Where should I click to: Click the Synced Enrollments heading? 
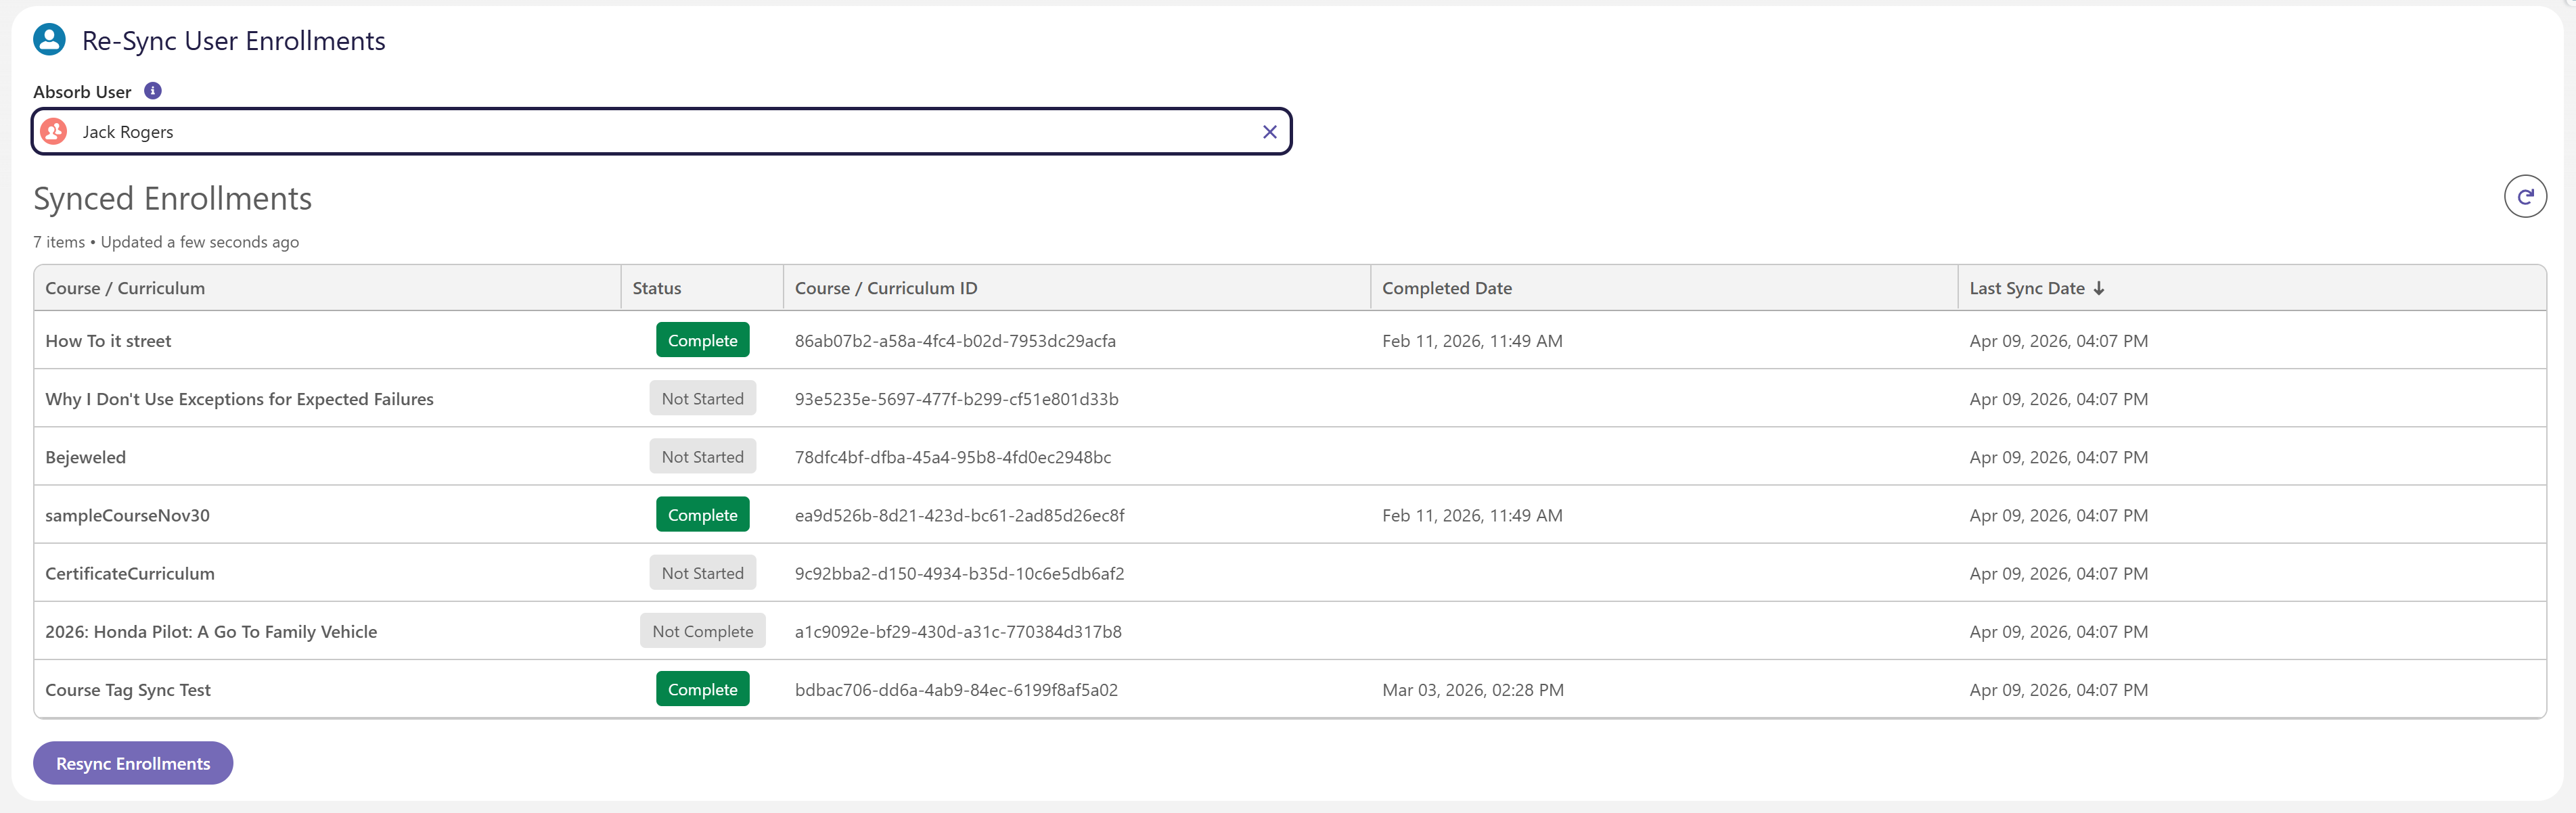click(172, 198)
